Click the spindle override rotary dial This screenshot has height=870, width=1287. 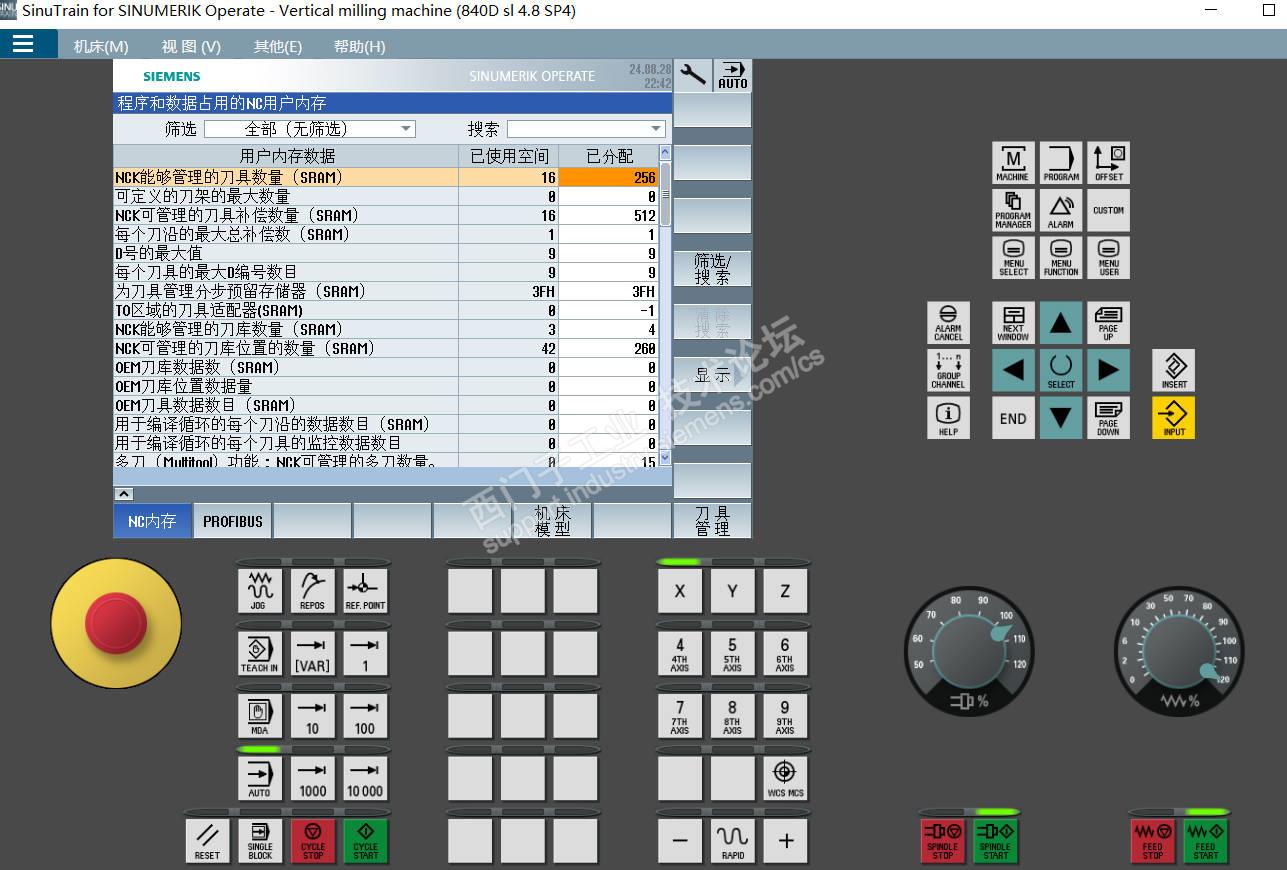point(969,652)
